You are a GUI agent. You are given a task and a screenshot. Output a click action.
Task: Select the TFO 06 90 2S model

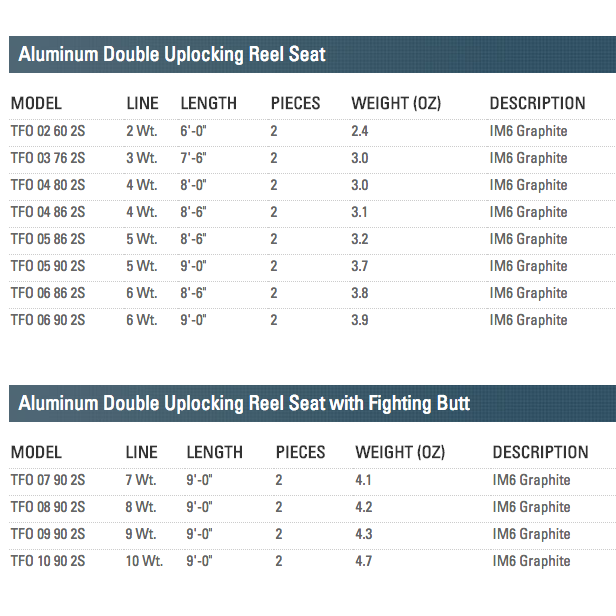coord(47,320)
